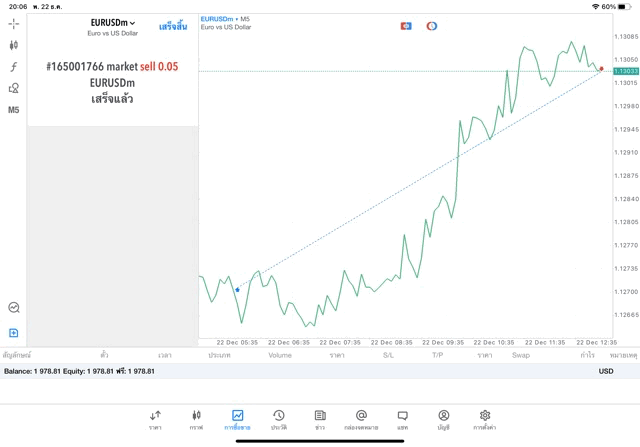Screen dimensions: 640x447
Task: Switch to the Chart (กราฟ) tab
Action: (x=196, y=419)
